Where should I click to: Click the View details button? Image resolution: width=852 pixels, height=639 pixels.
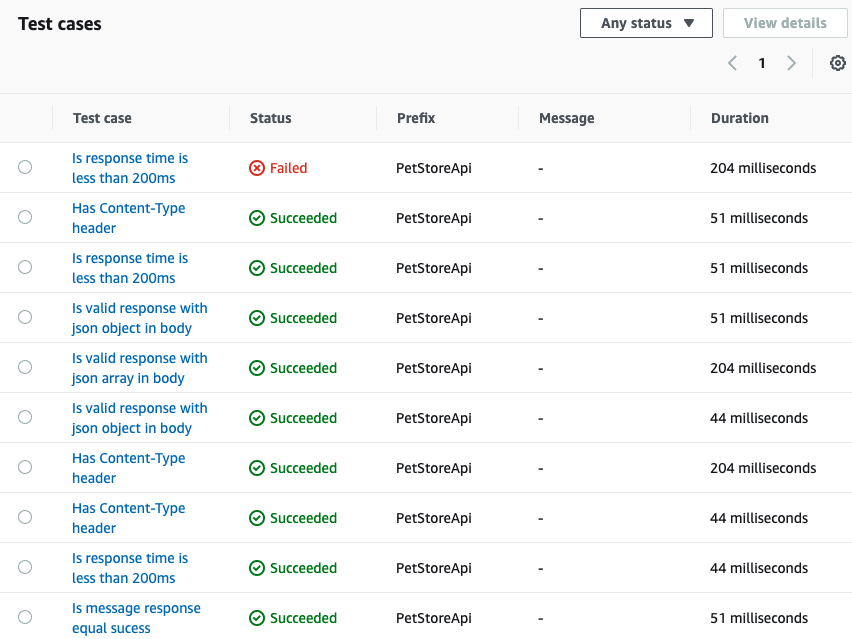click(785, 22)
